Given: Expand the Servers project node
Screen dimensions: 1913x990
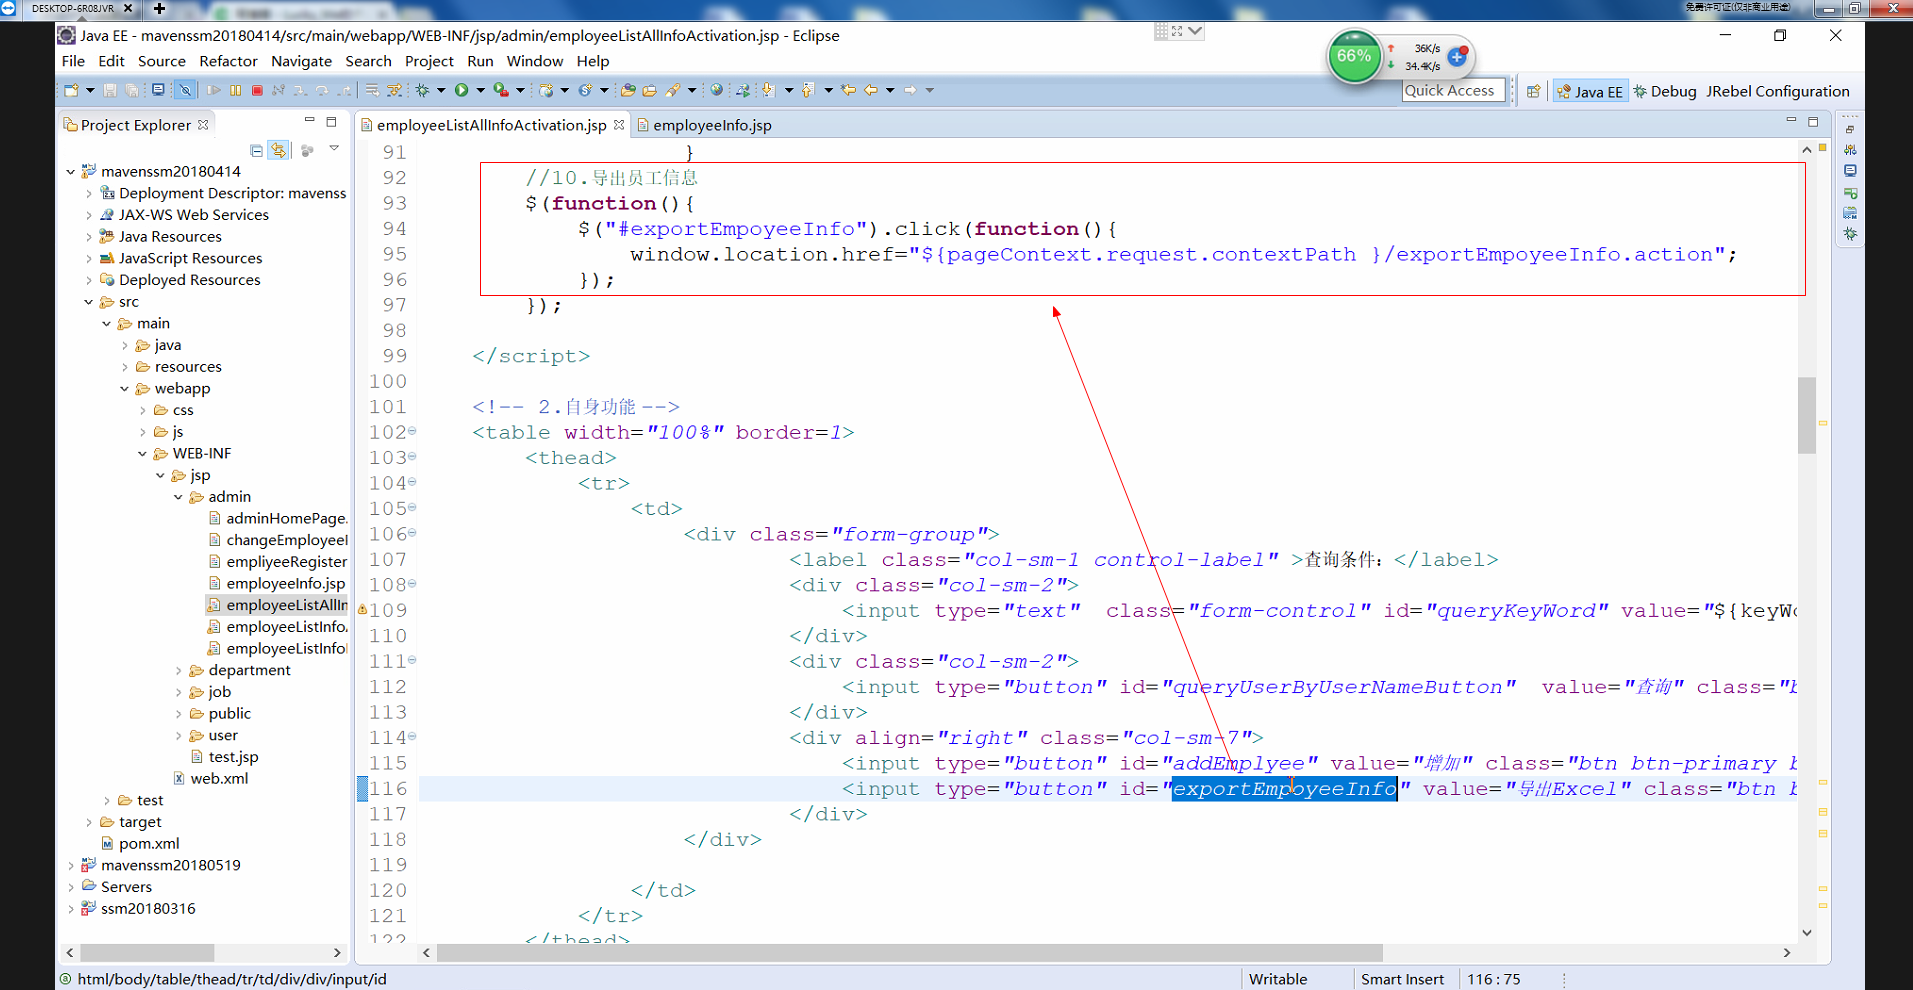Looking at the screenshot, I should coord(70,887).
